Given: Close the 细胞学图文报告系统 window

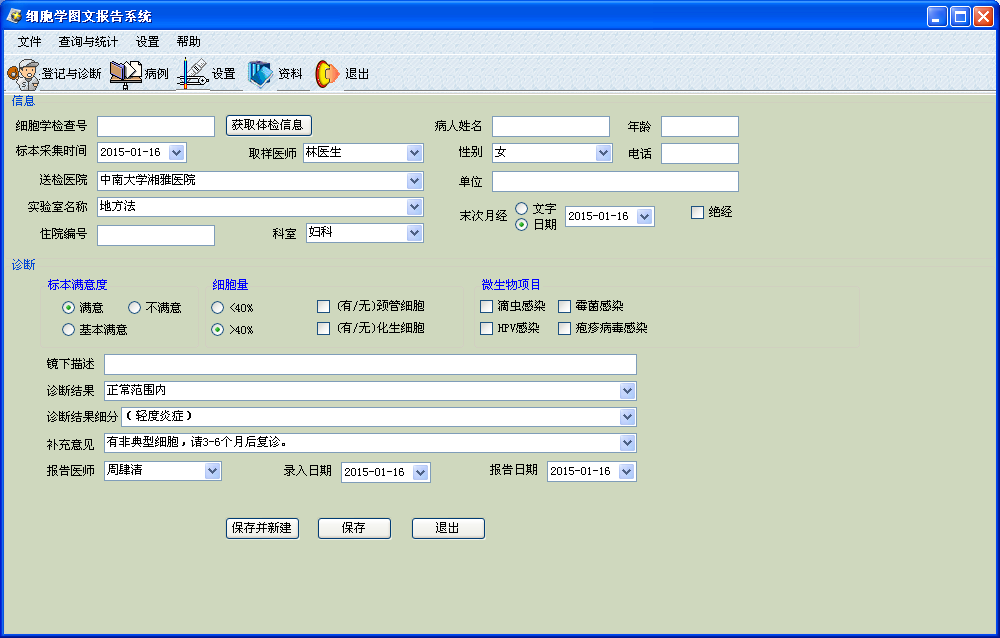Looking at the screenshot, I should pyautogui.click(x=983, y=16).
